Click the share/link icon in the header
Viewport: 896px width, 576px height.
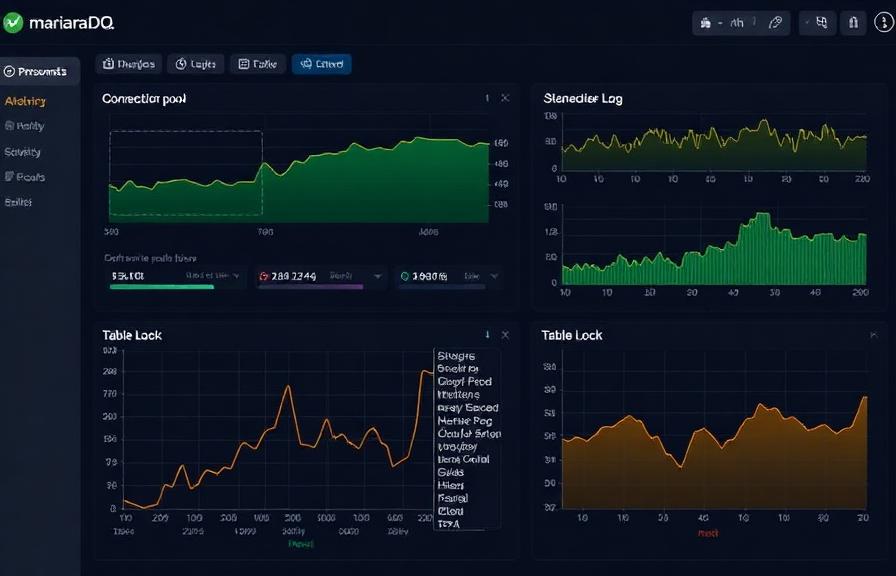(x=777, y=22)
